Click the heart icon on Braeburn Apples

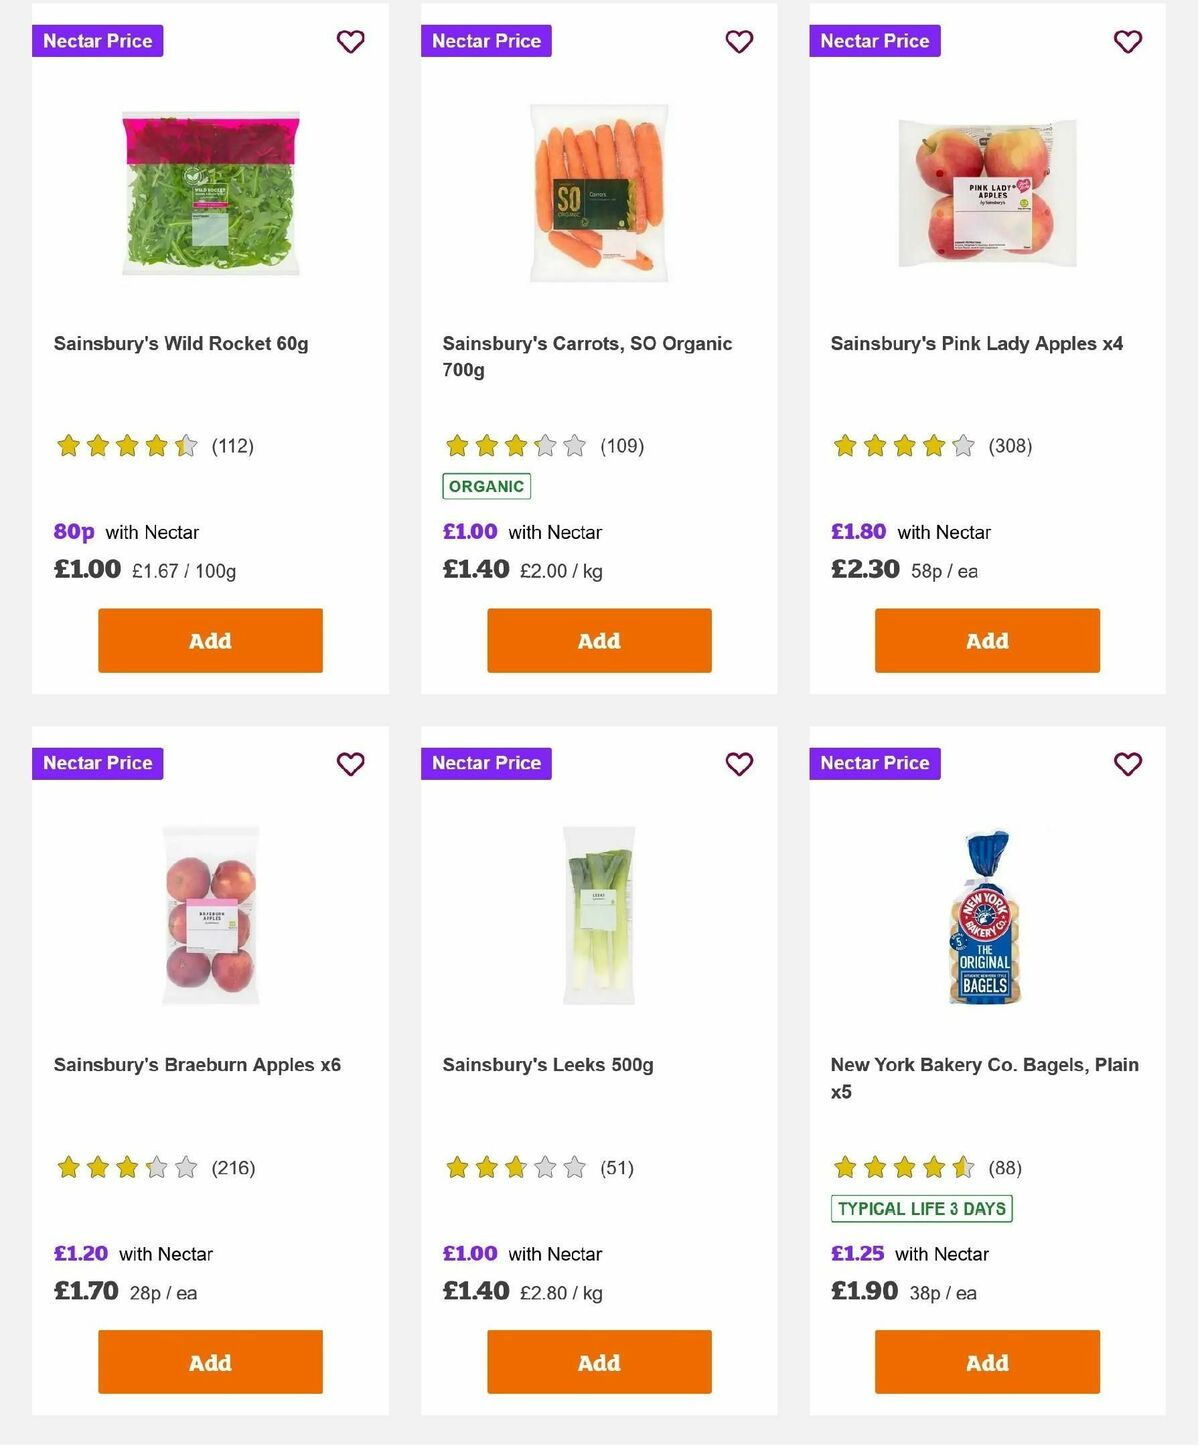[350, 763]
